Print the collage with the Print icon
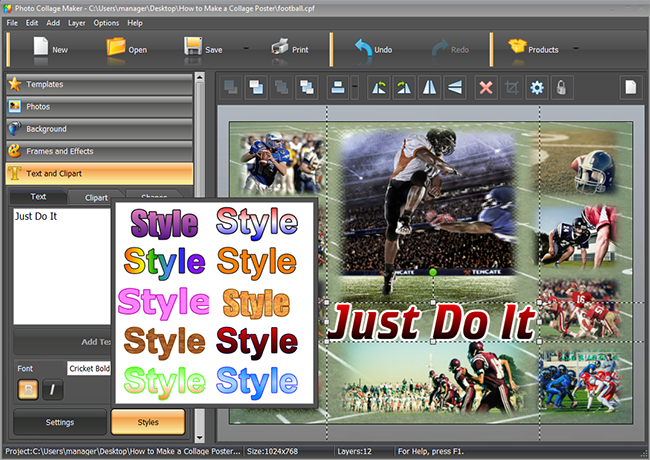Screen dimensions: 650x460 click(280, 46)
